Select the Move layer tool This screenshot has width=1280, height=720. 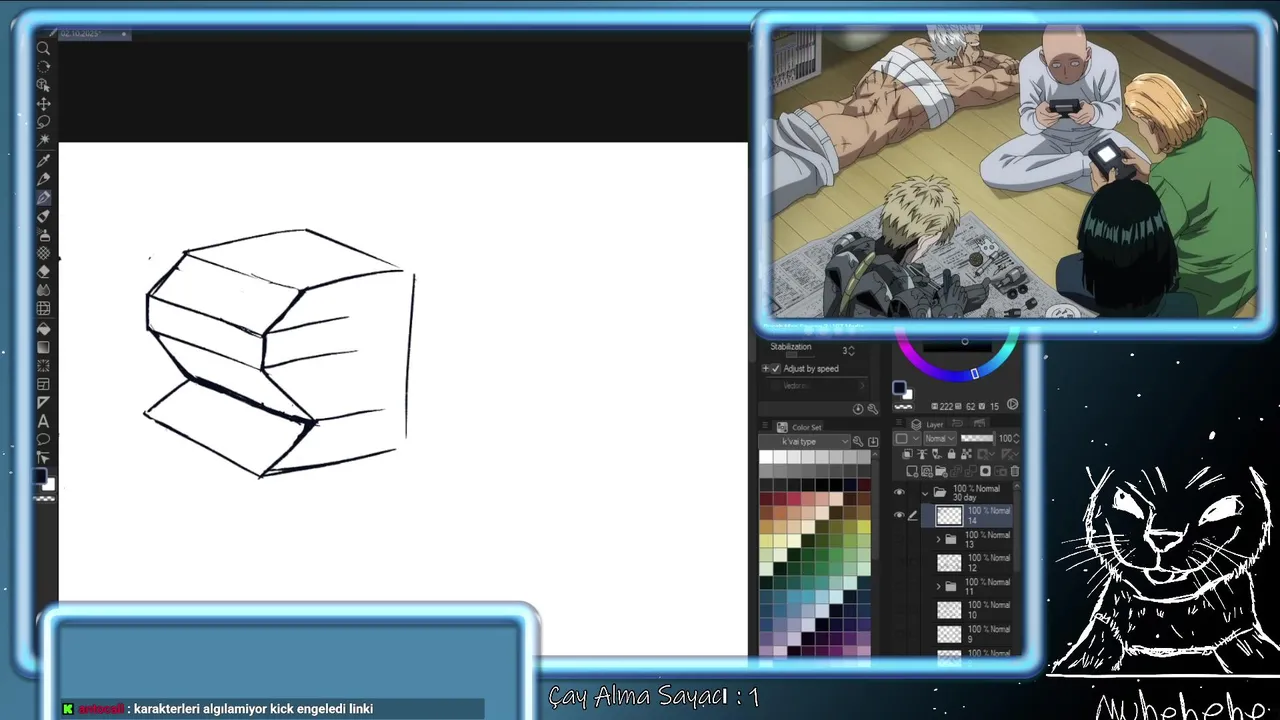(x=43, y=104)
